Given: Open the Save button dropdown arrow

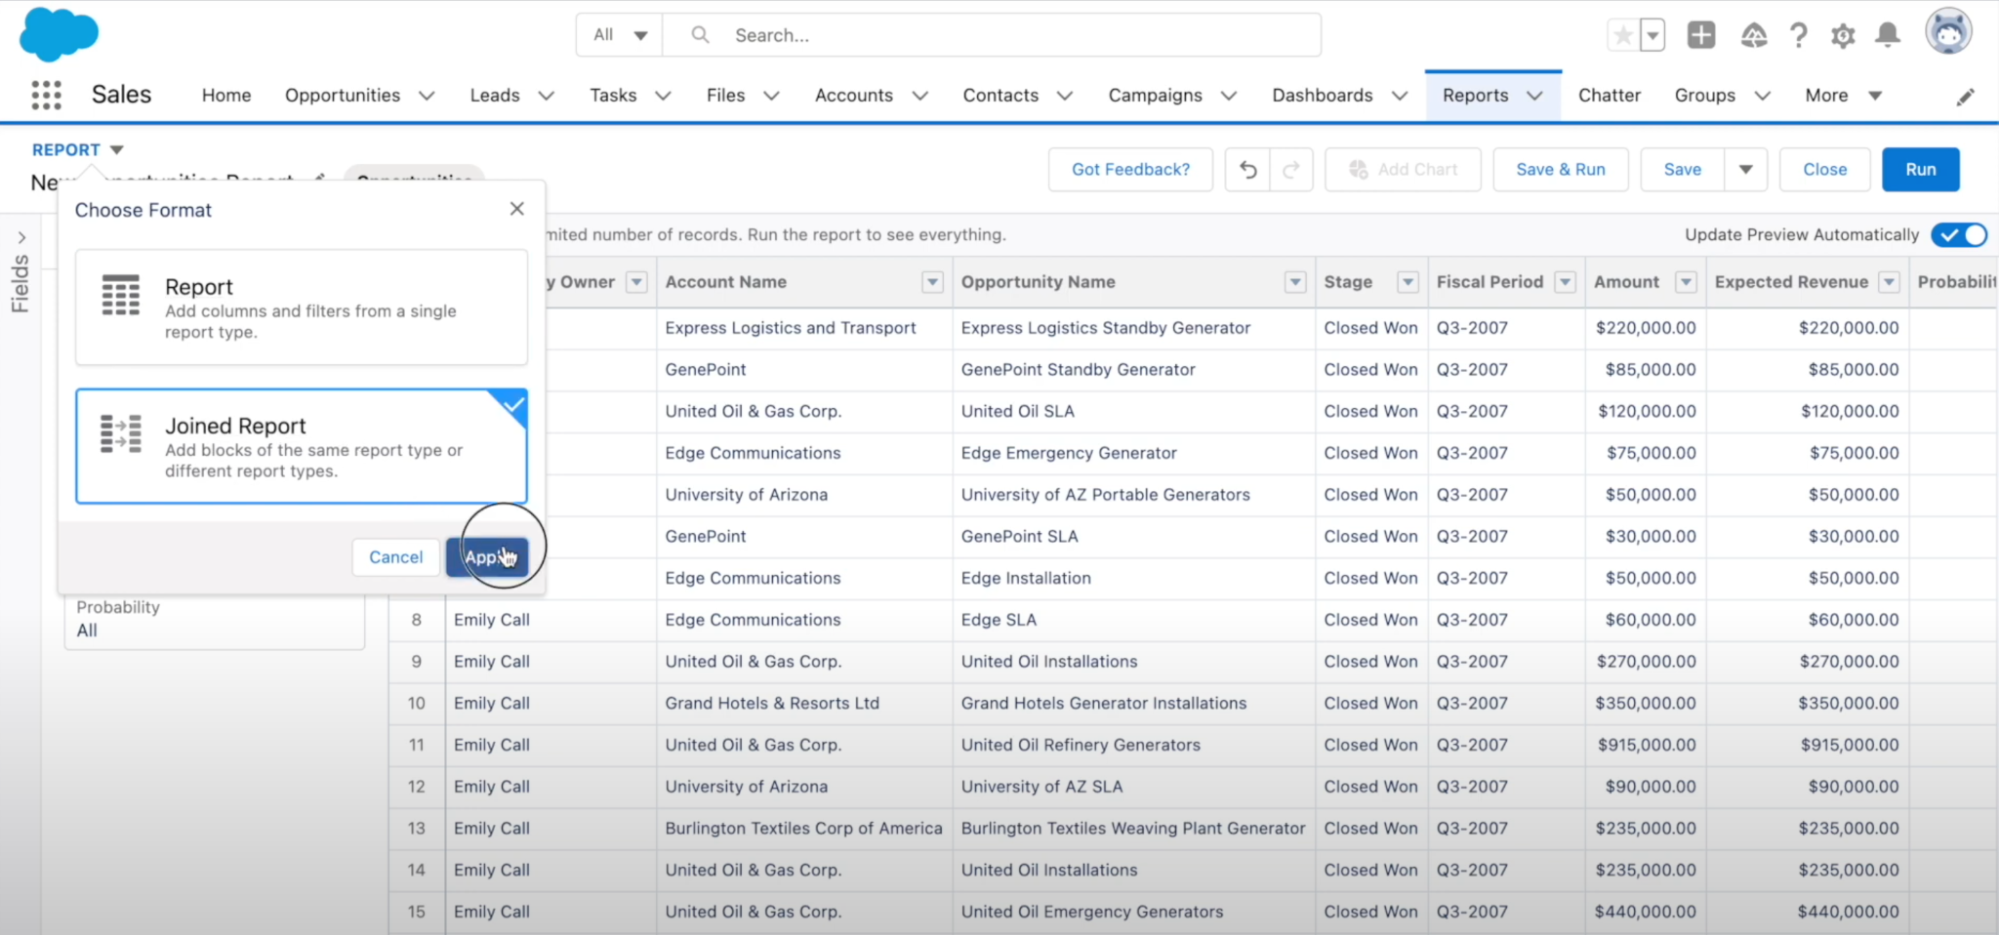Looking at the screenshot, I should (x=1746, y=169).
